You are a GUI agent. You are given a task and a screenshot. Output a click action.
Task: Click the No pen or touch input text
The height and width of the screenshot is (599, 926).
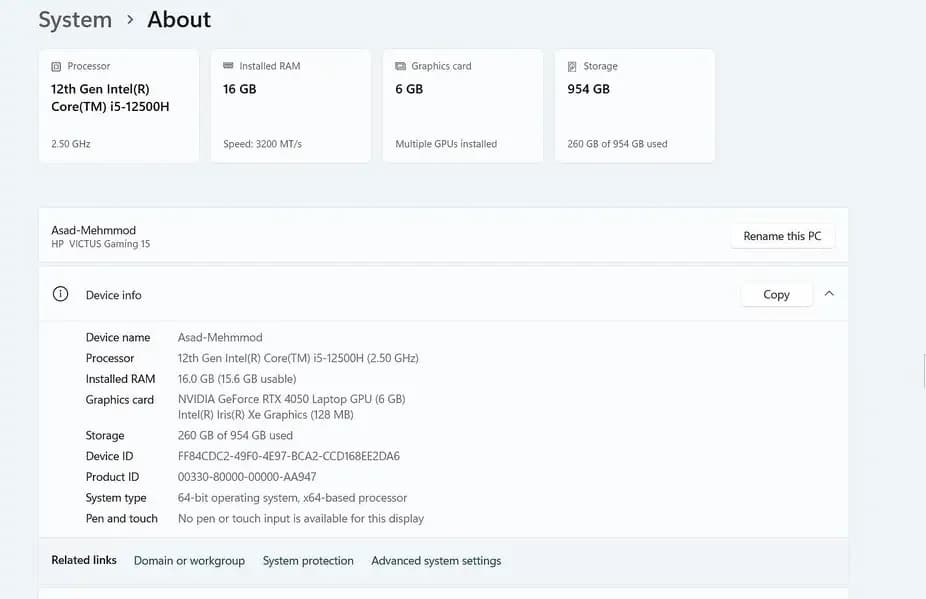(x=301, y=519)
